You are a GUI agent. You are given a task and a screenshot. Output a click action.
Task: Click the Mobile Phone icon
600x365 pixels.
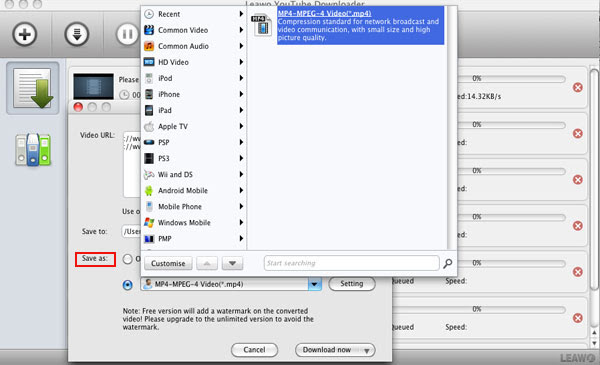pos(149,207)
